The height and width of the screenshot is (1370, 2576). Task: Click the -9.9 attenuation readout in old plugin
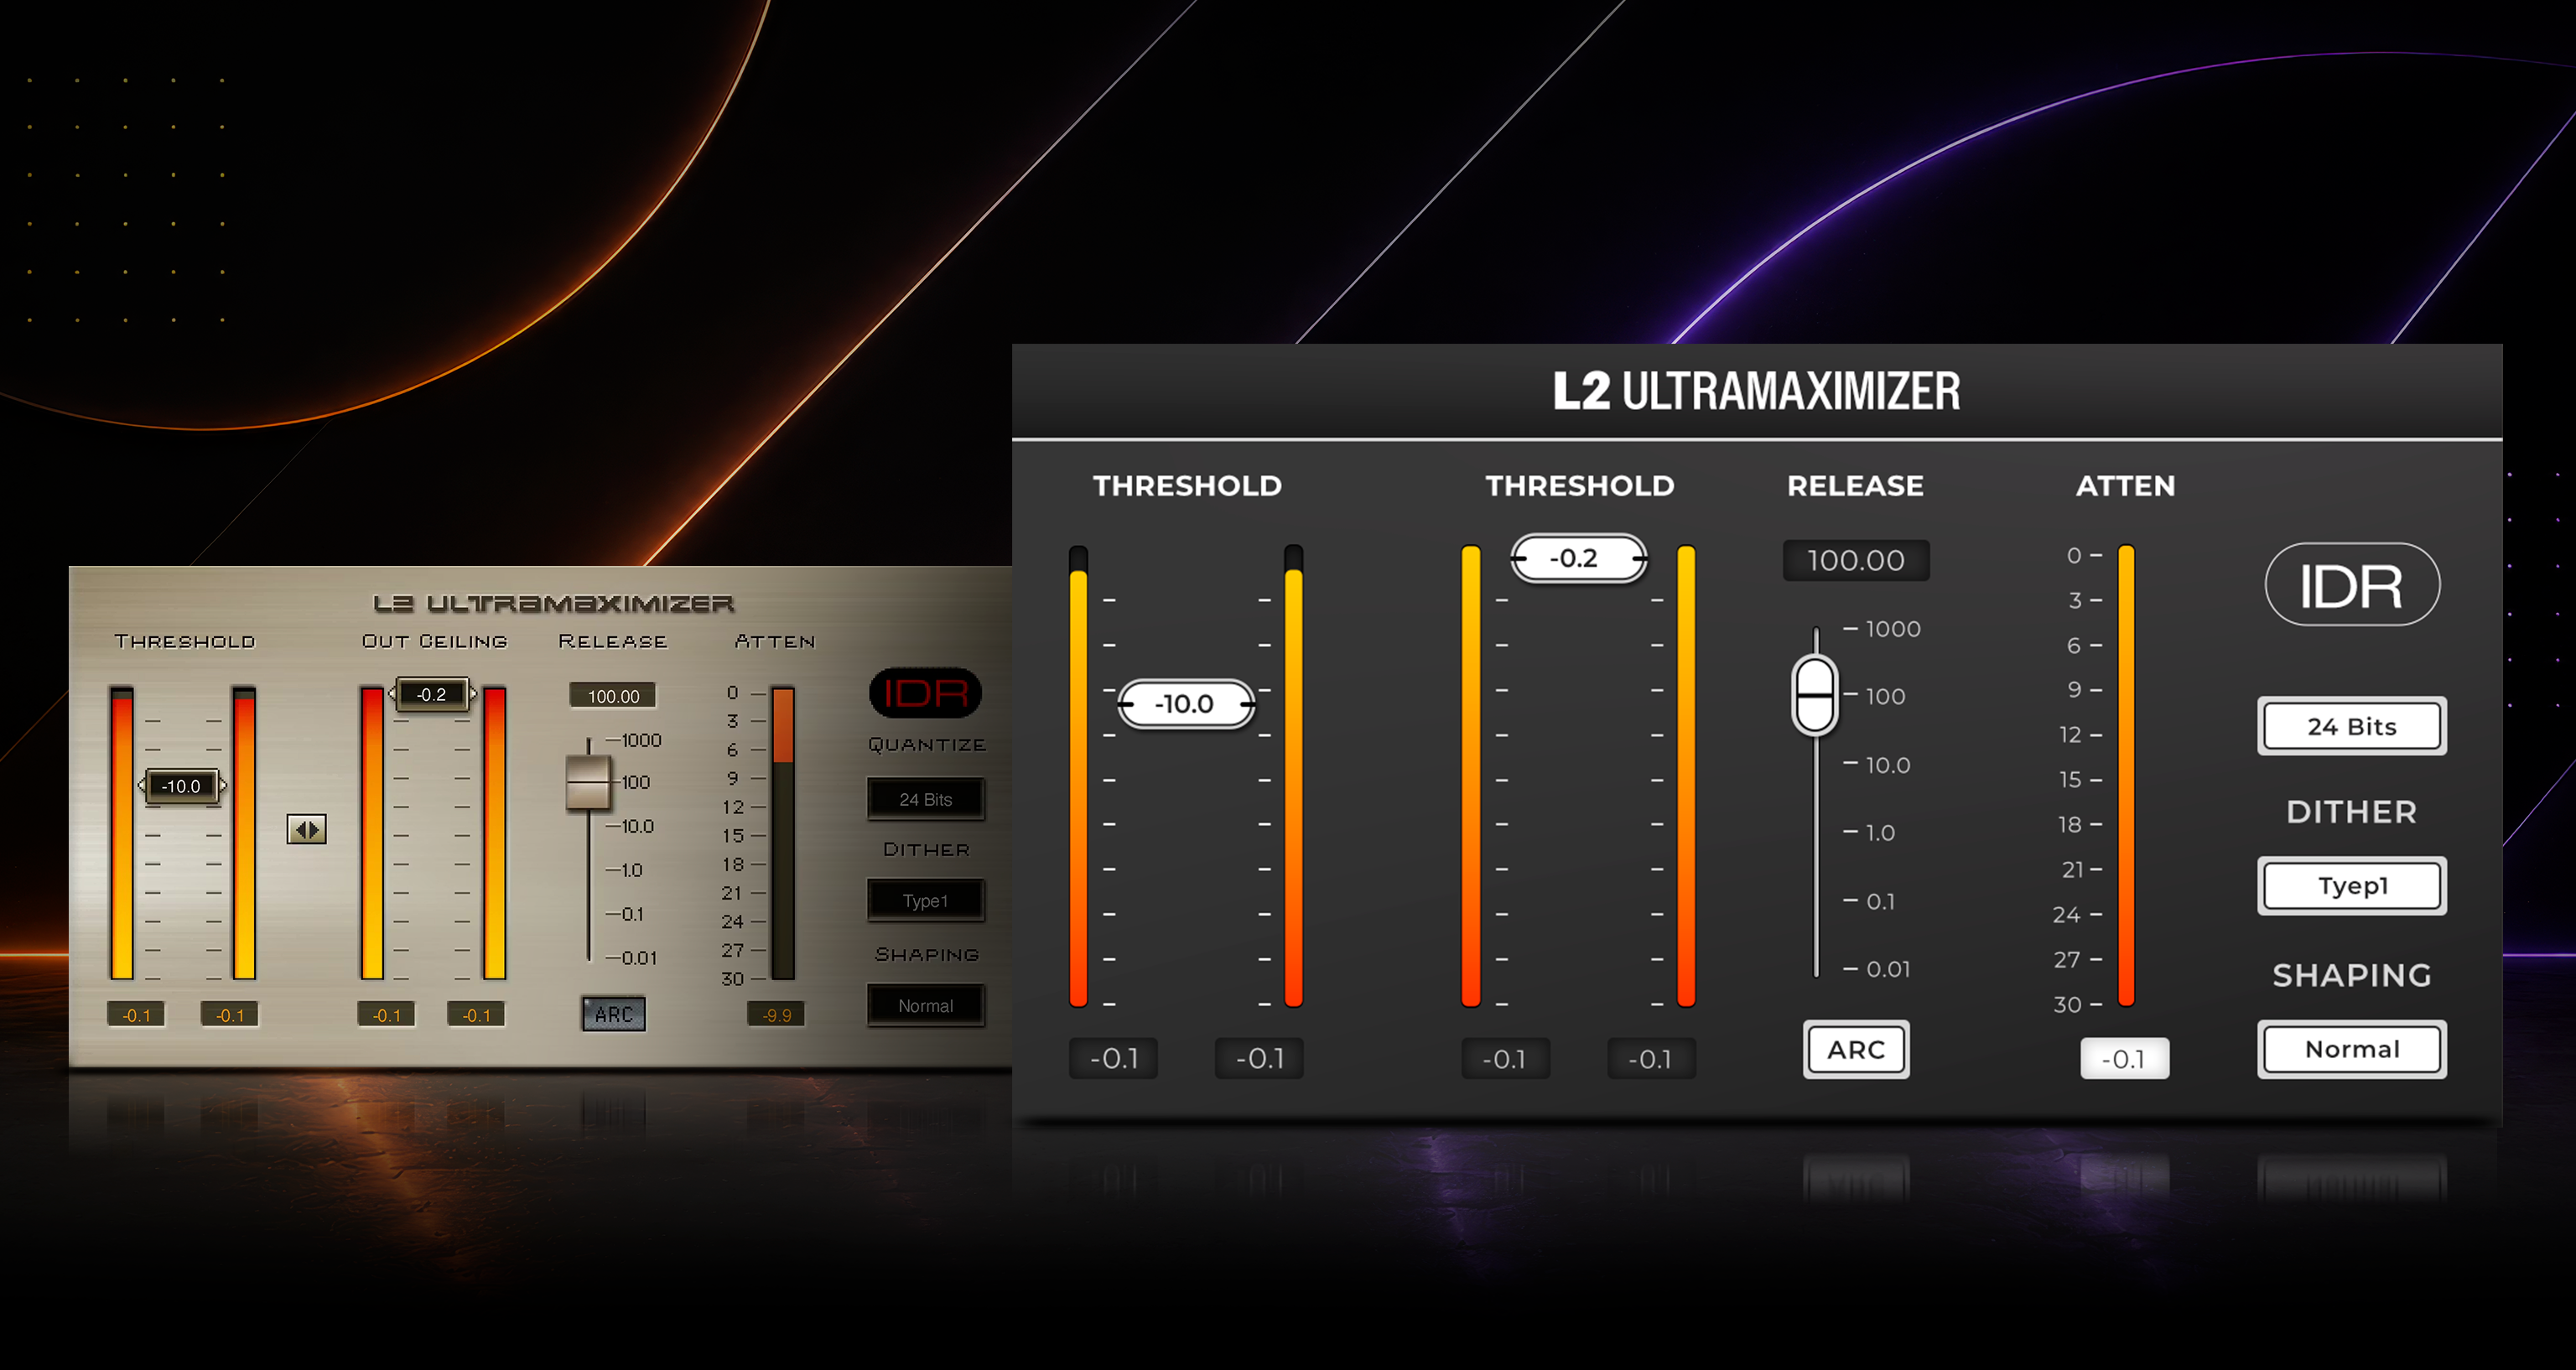pyautogui.click(x=776, y=1015)
